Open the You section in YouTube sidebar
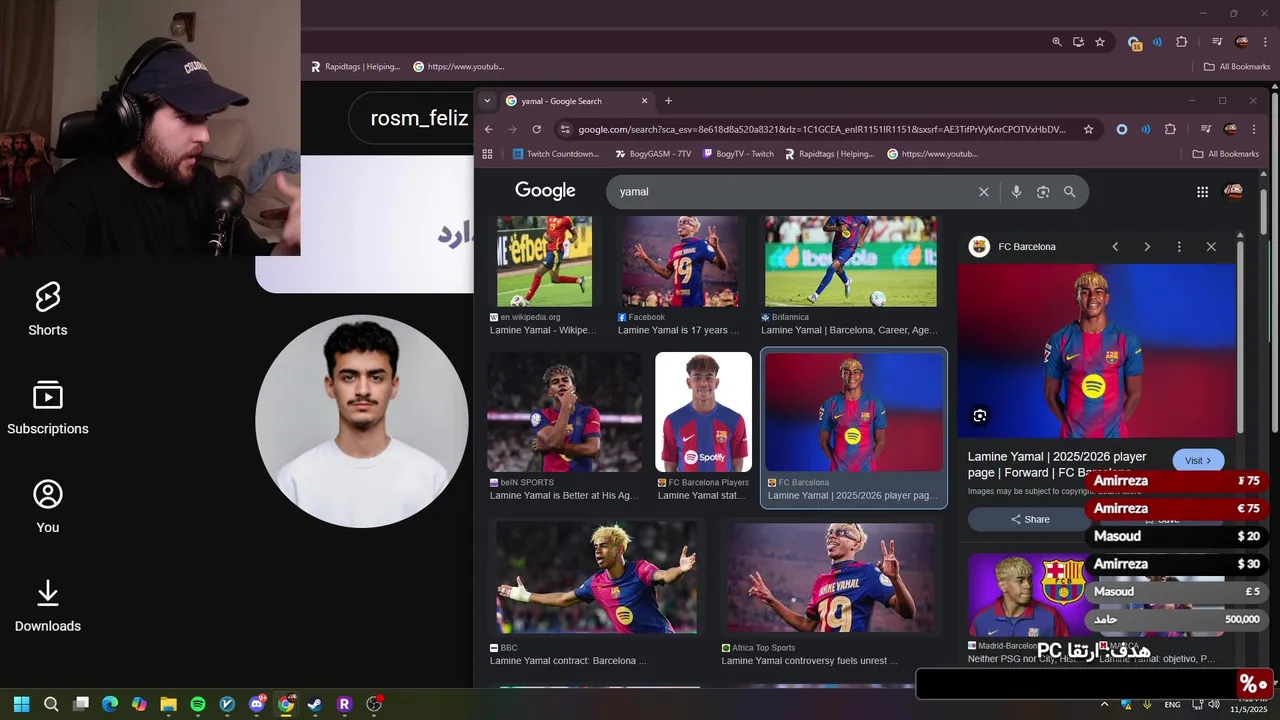Image resolution: width=1280 pixels, height=720 pixels. [x=47, y=506]
